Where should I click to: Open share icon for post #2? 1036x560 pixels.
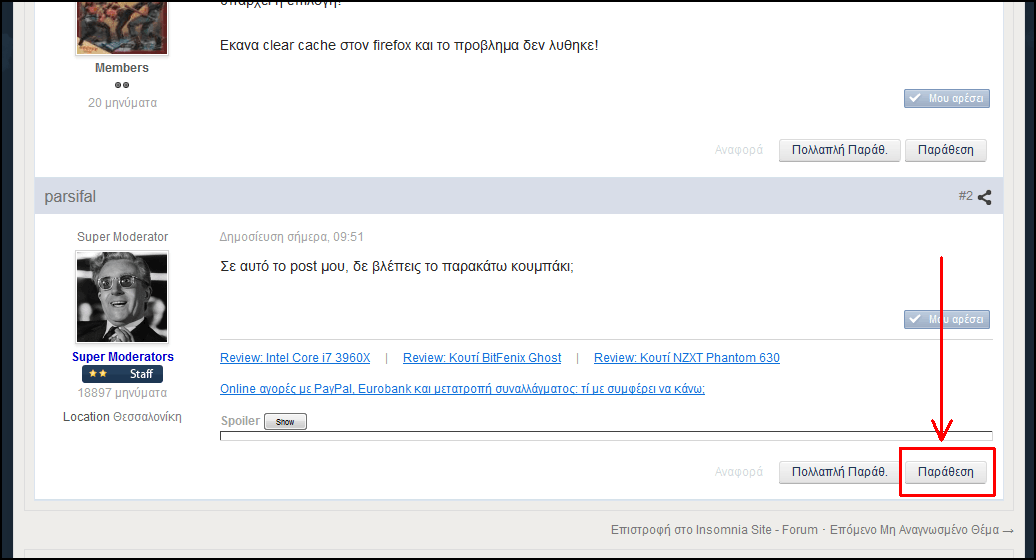(x=984, y=197)
